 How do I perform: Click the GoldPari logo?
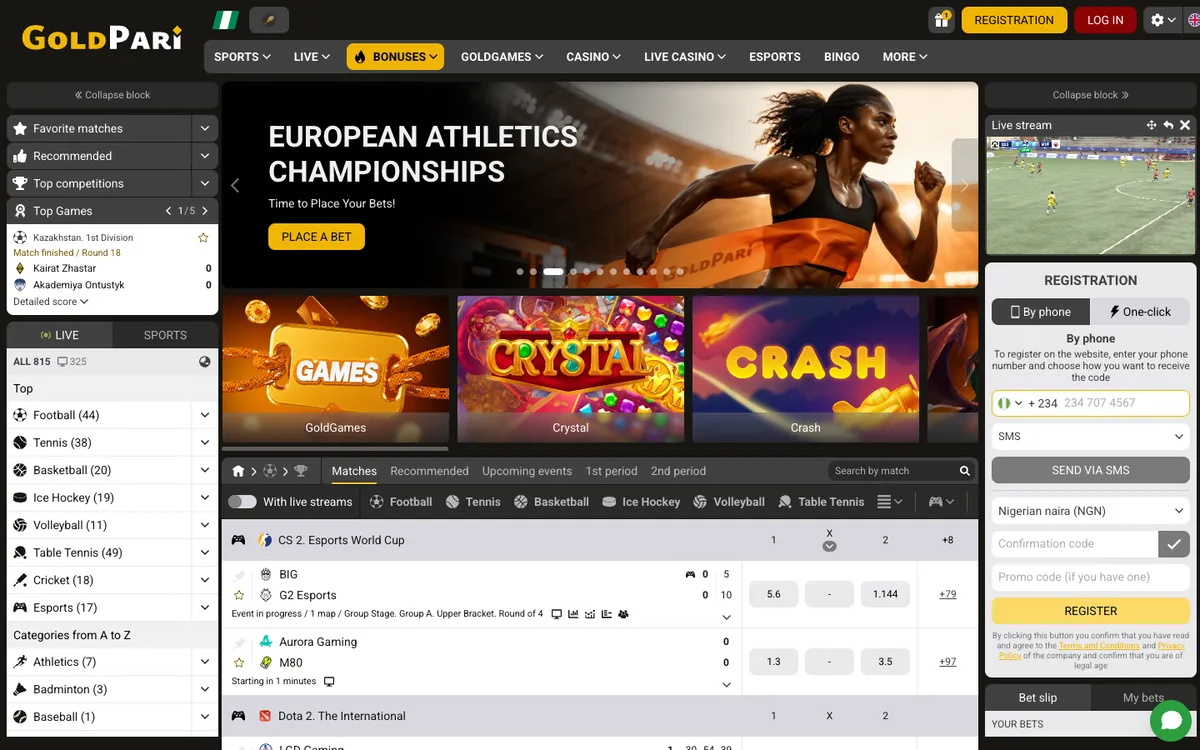coord(102,38)
